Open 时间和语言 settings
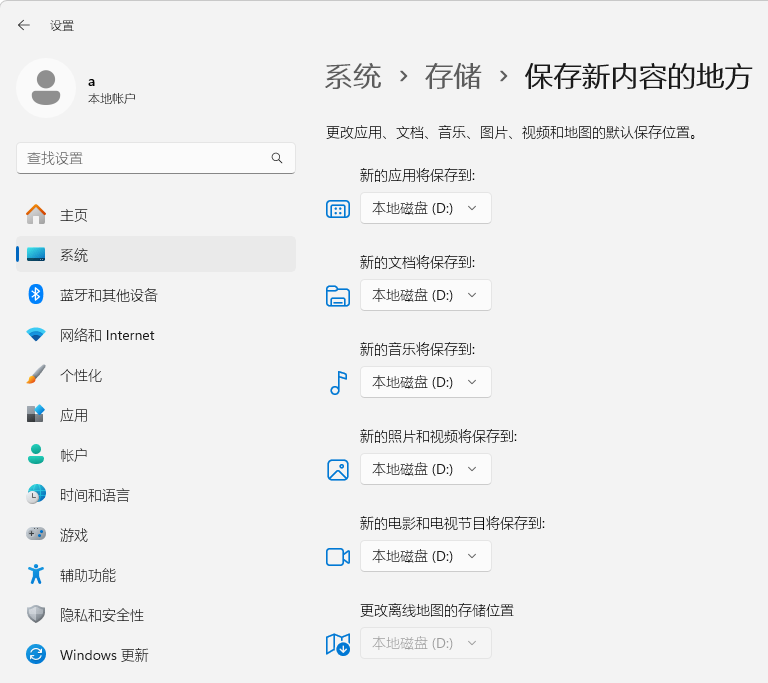 click(x=156, y=495)
